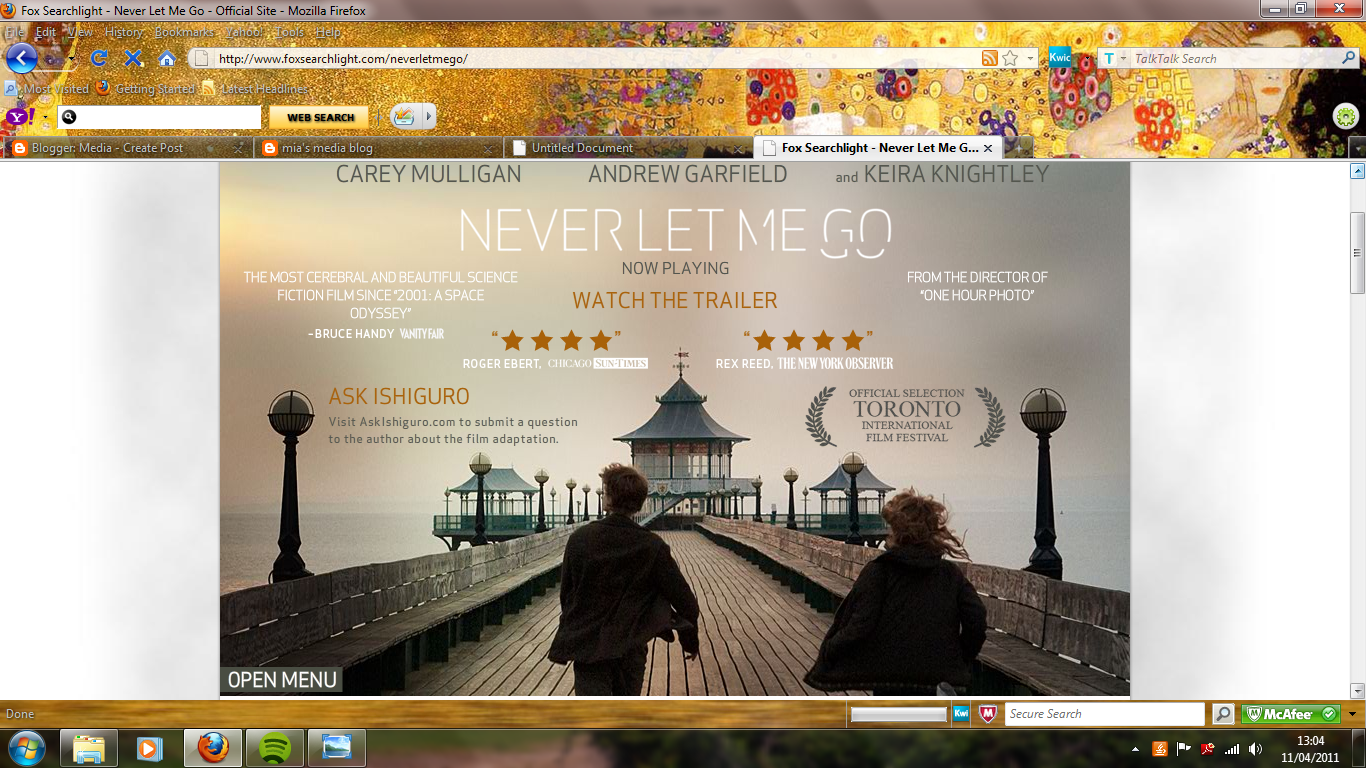This screenshot has width=1366, height=768.
Task: Click the Secure Search magnifier button
Action: [x=1223, y=714]
